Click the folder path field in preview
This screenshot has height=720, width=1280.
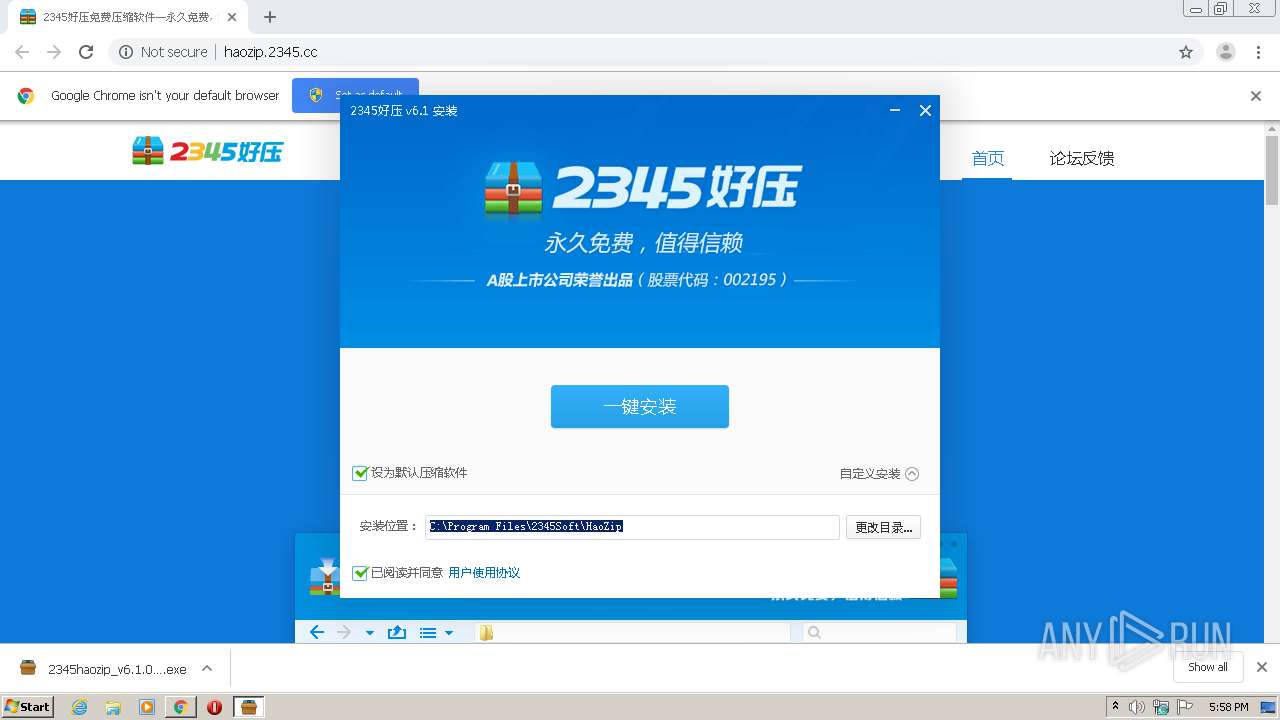[632, 632]
